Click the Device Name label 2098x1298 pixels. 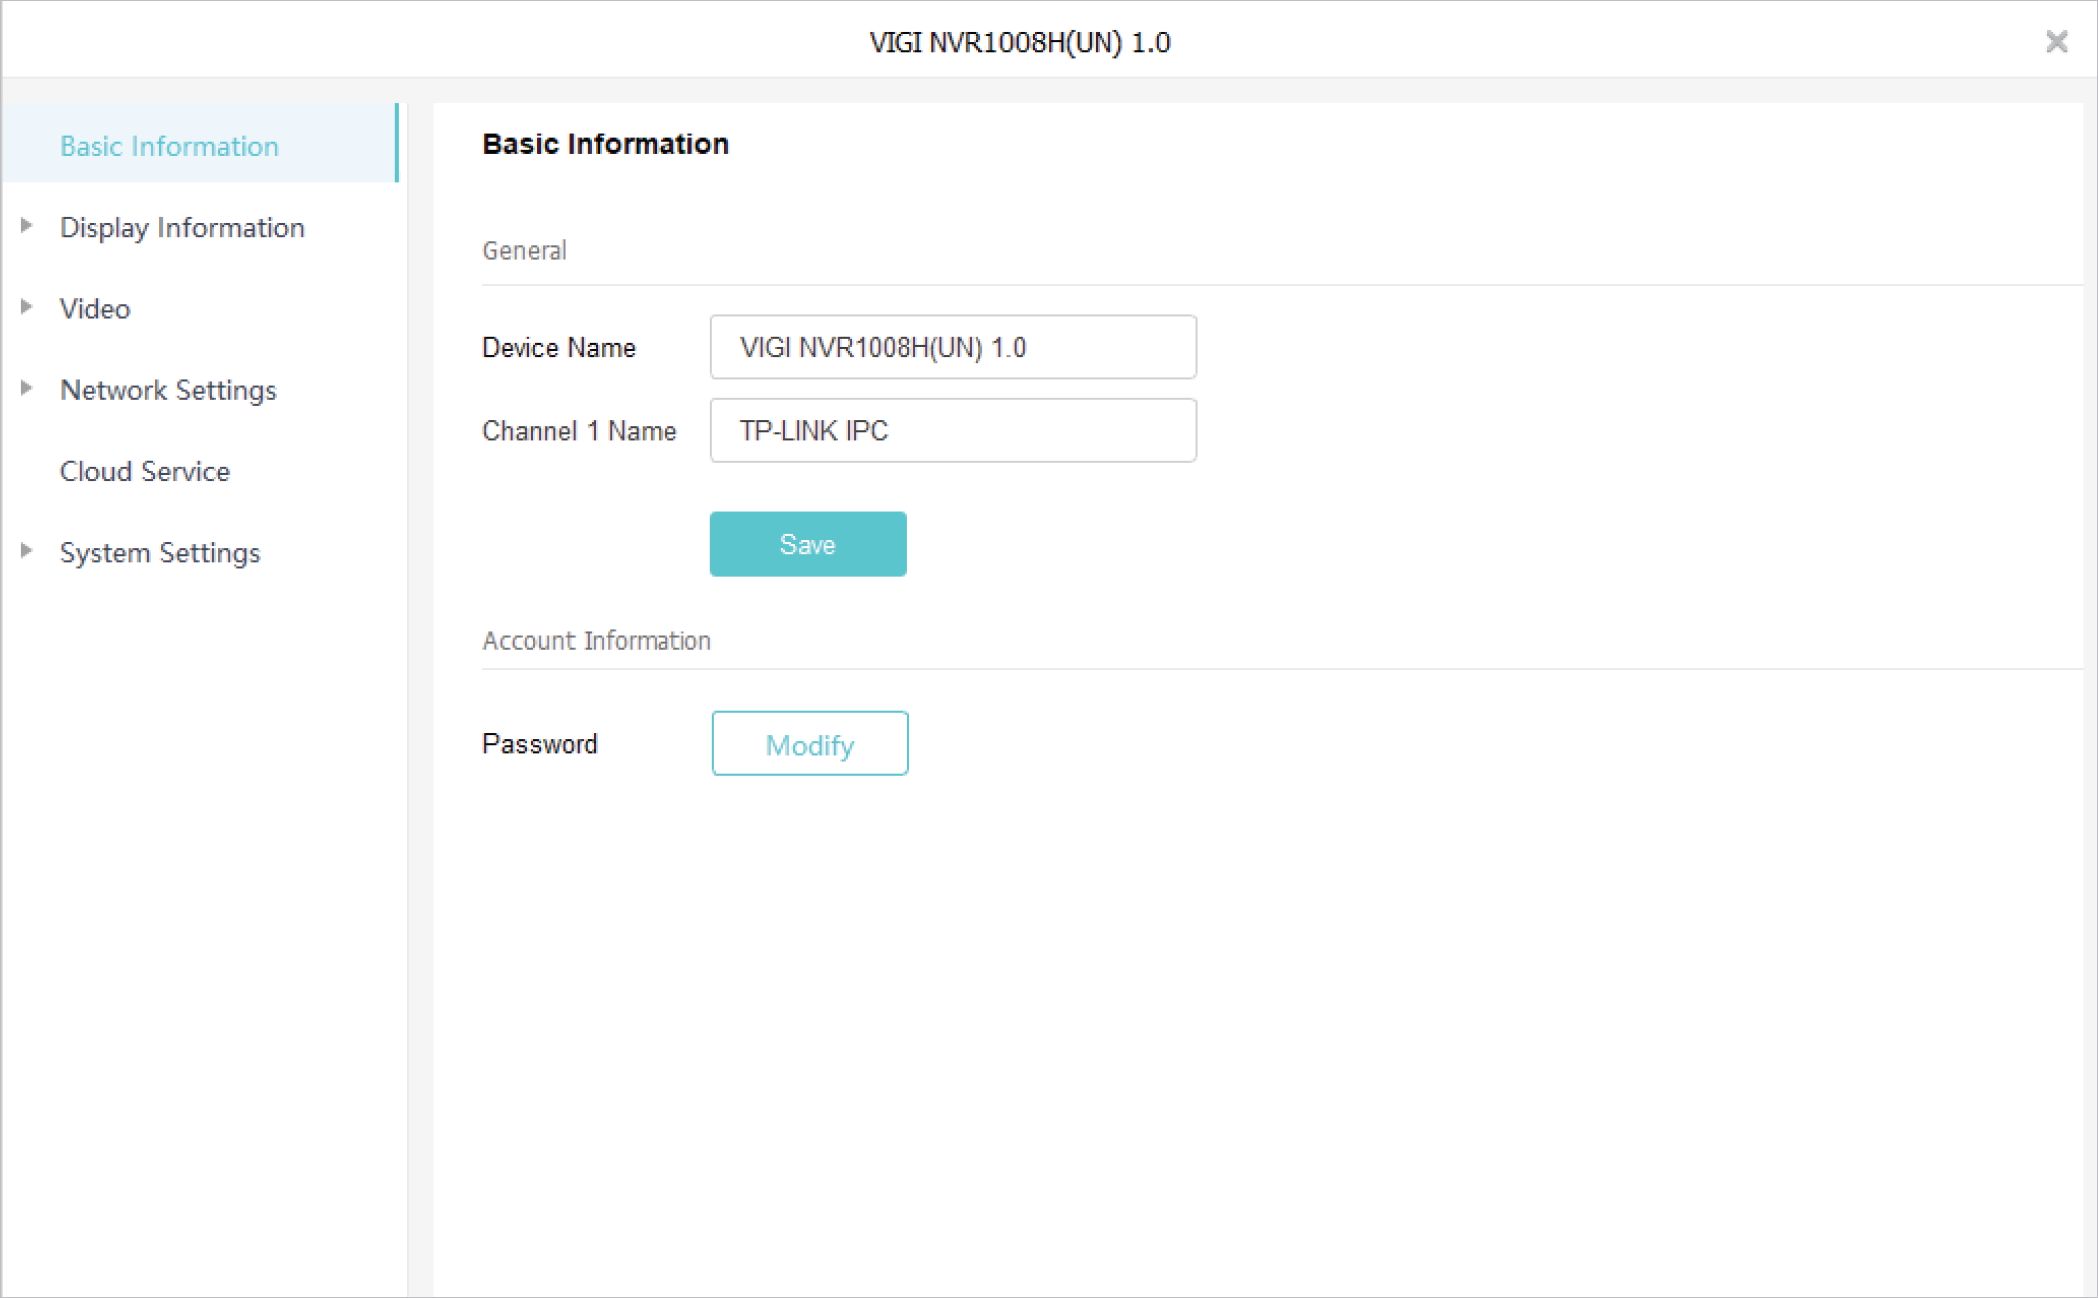[x=558, y=348]
